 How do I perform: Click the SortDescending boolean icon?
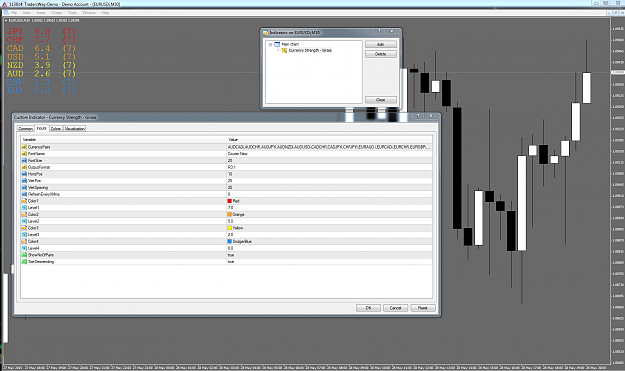(x=24, y=262)
